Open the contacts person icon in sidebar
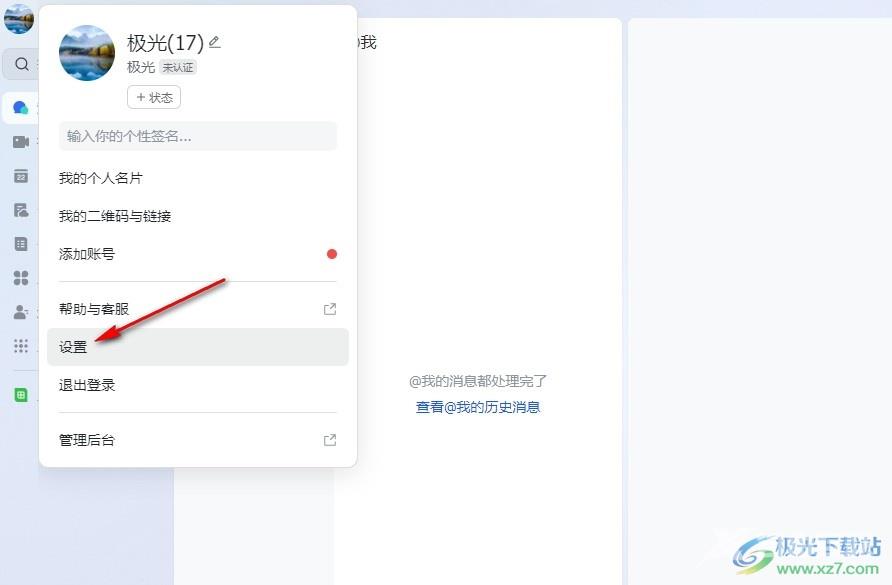892x585 pixels. point(20,312)
